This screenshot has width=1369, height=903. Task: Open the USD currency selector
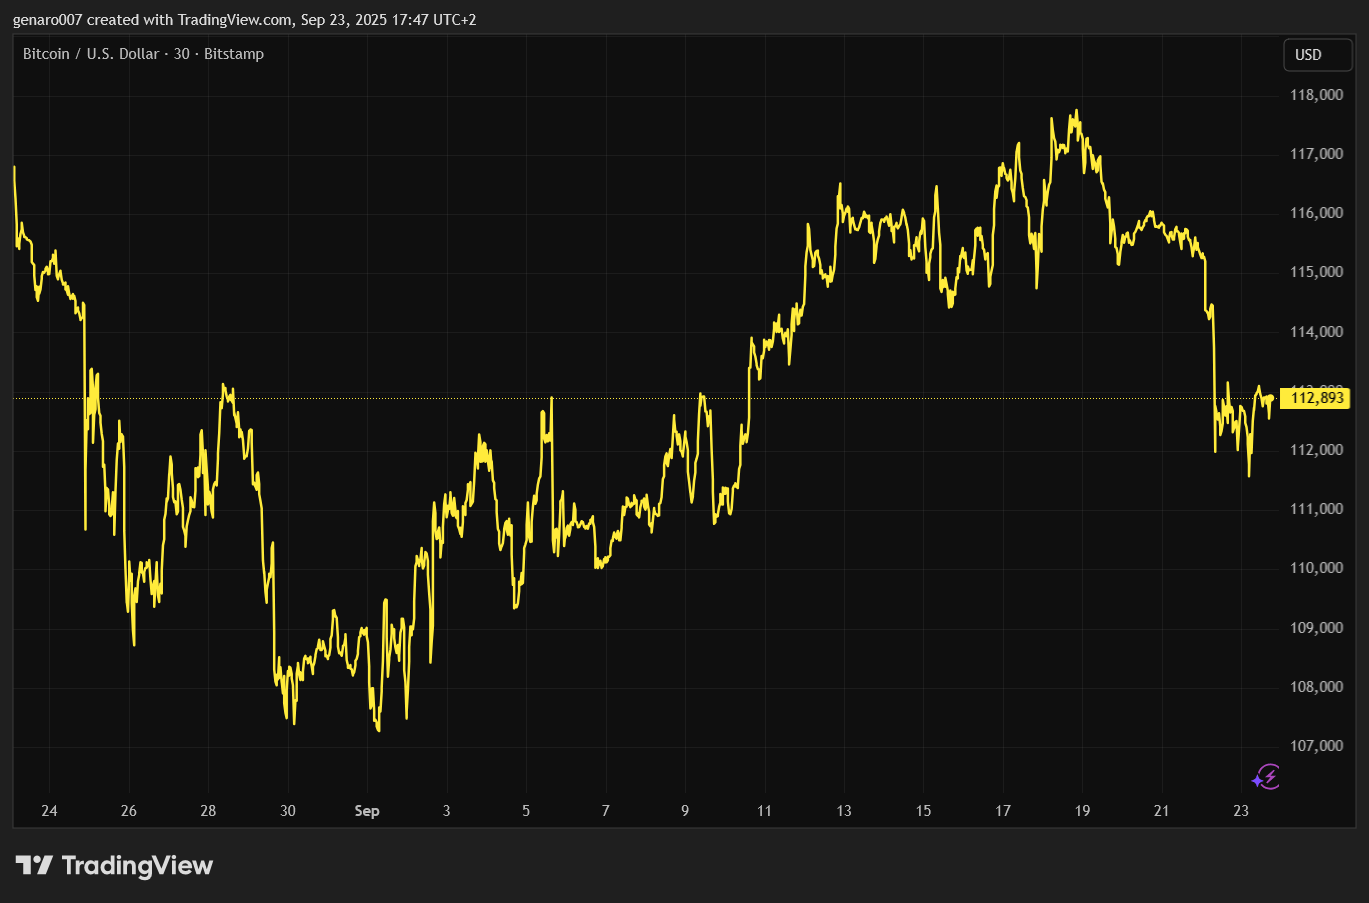pyautogui.click(x=1316, y=55)
